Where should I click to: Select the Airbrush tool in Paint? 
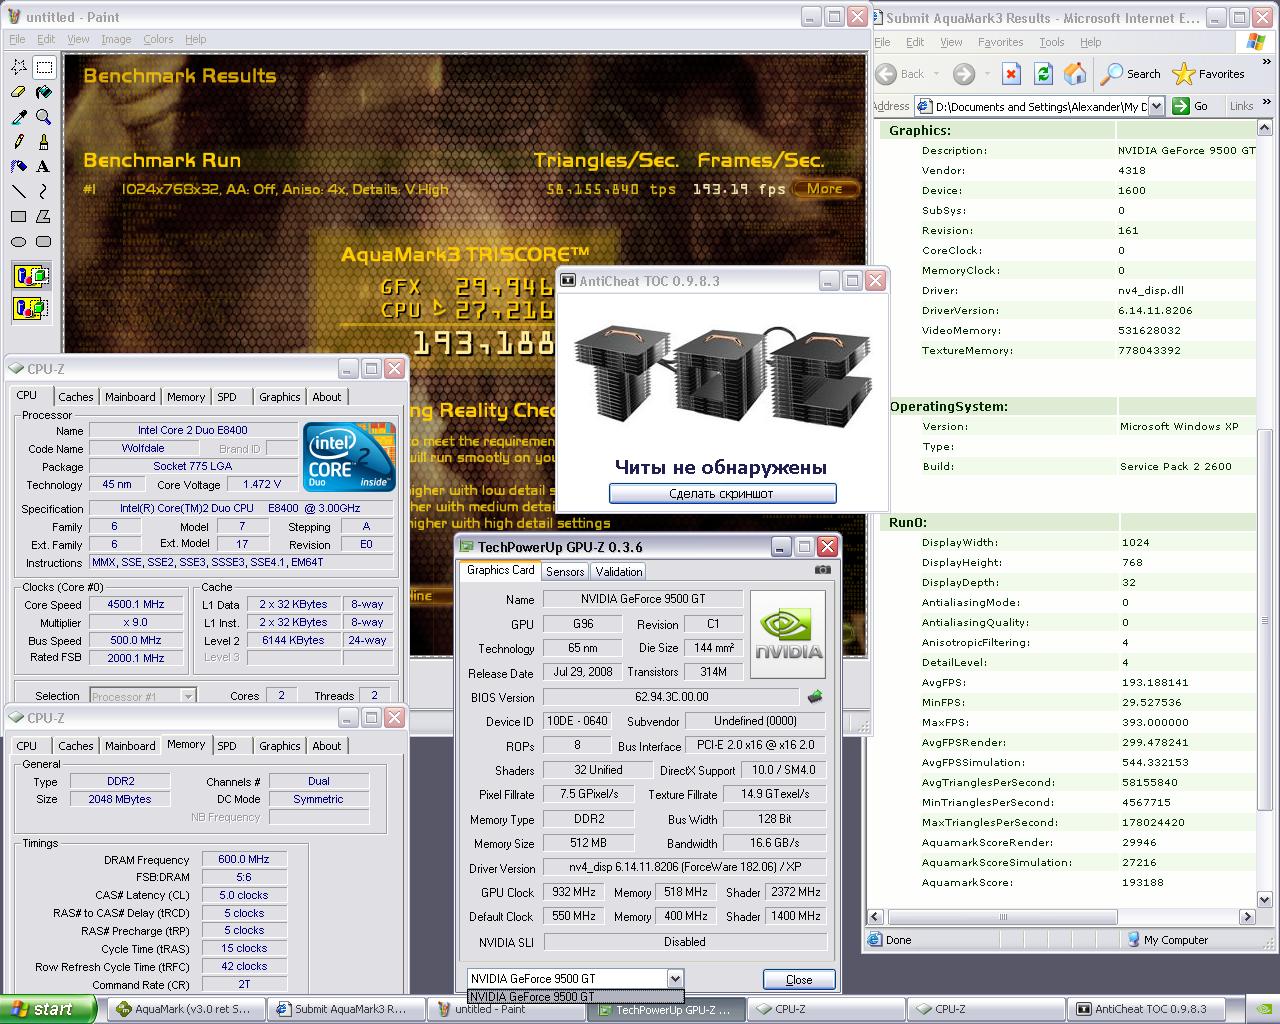point(19,166)
